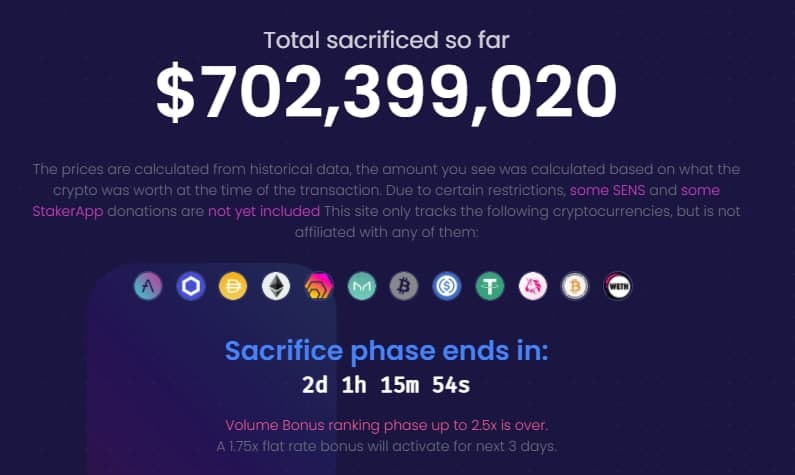Choose the Ethereum diamond icon
The image size is (795, 475).
click(276, 286)
